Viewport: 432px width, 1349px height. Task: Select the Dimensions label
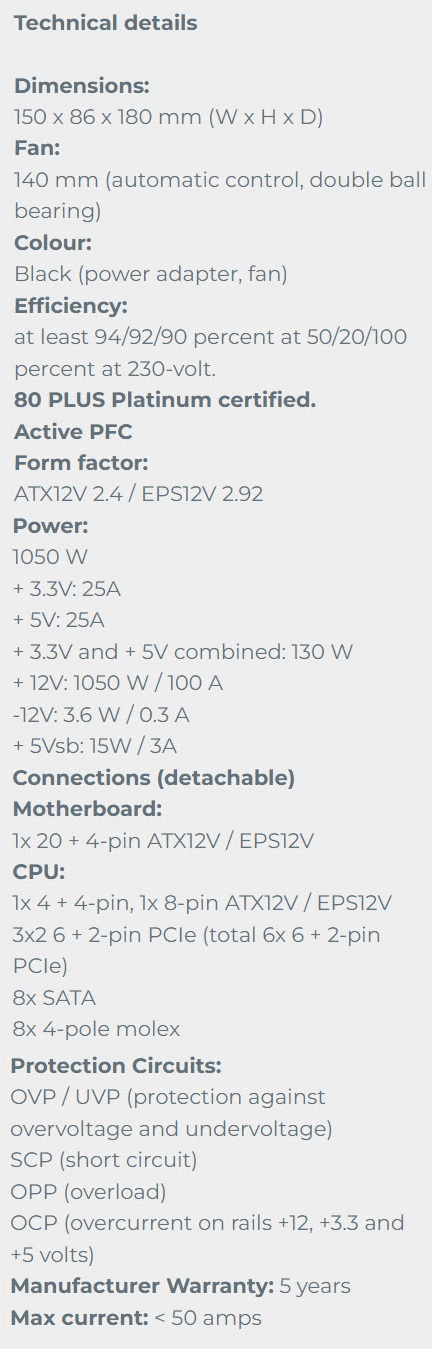coord(81,86)
